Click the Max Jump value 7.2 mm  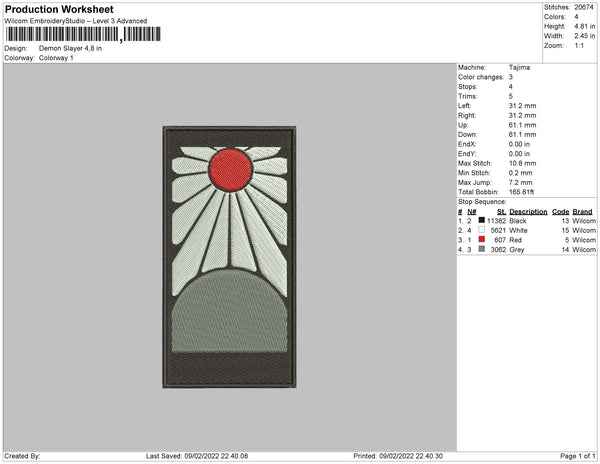coord(520,182)
